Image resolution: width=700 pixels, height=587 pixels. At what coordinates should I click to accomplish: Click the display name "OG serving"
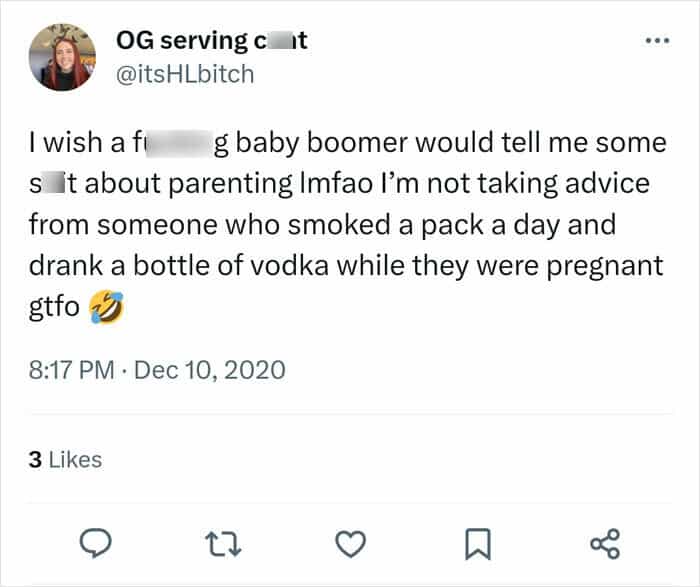click(x=181, y=41)
